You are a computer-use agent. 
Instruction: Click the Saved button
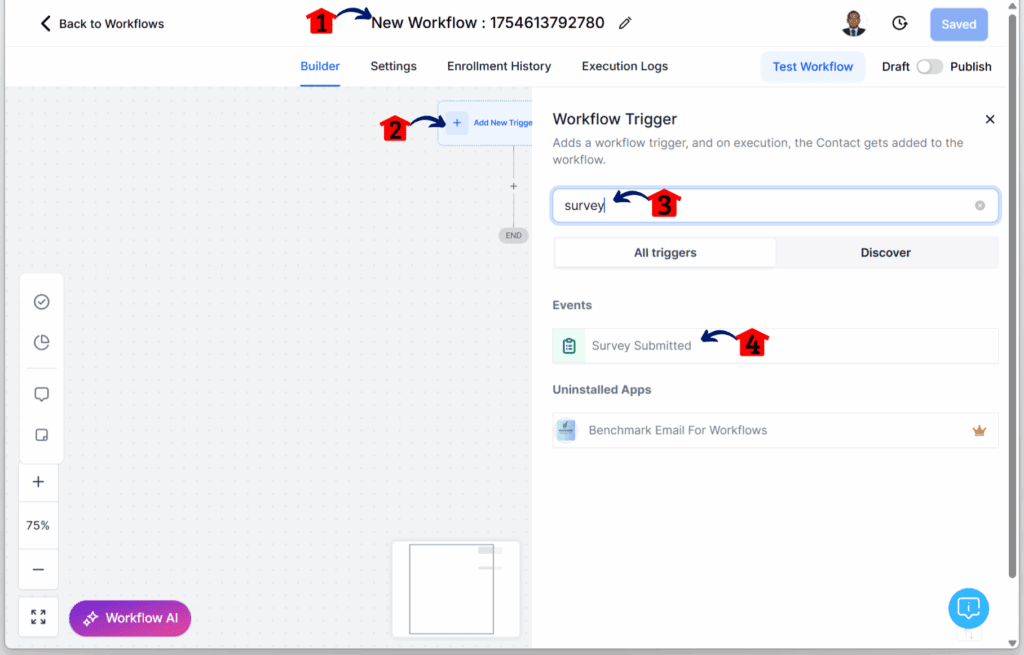[959, 25]
